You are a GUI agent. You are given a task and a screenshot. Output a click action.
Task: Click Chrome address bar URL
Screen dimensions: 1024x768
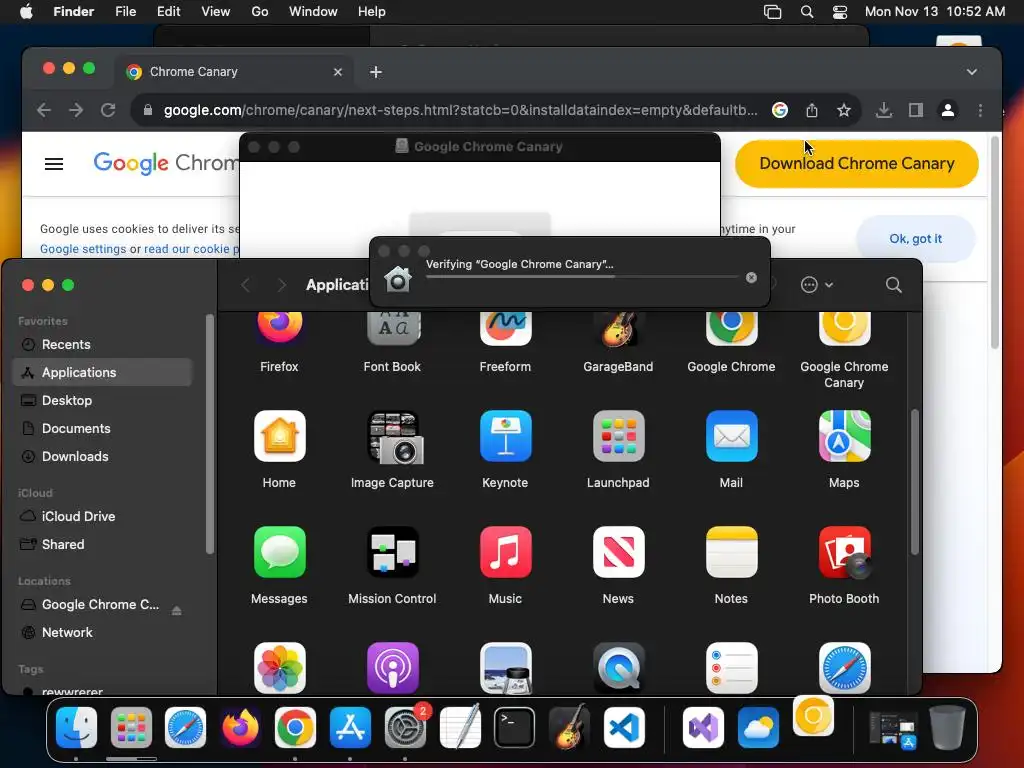click(x=460, y=110)
